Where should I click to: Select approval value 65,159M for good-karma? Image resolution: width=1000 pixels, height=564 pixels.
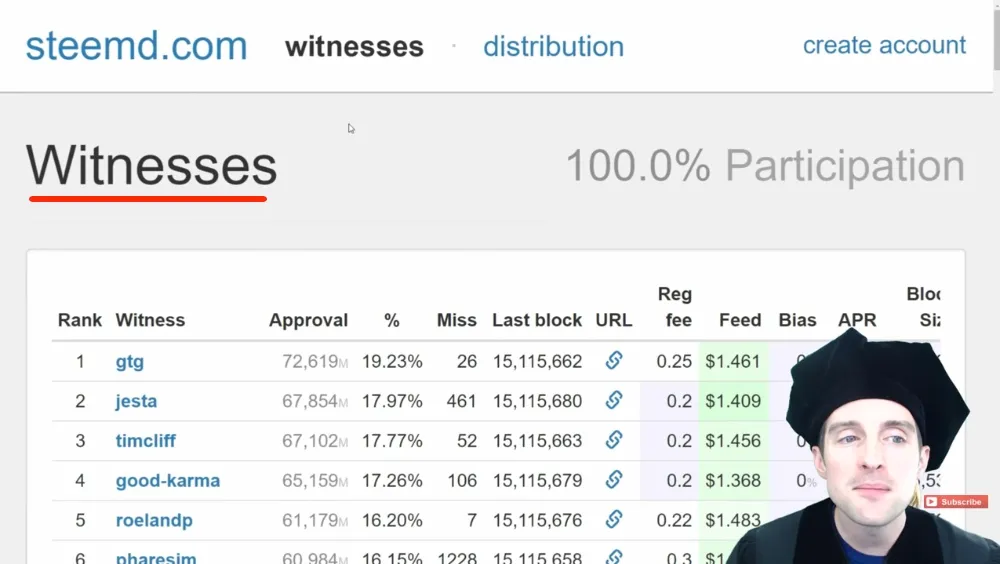click(315, 480)
